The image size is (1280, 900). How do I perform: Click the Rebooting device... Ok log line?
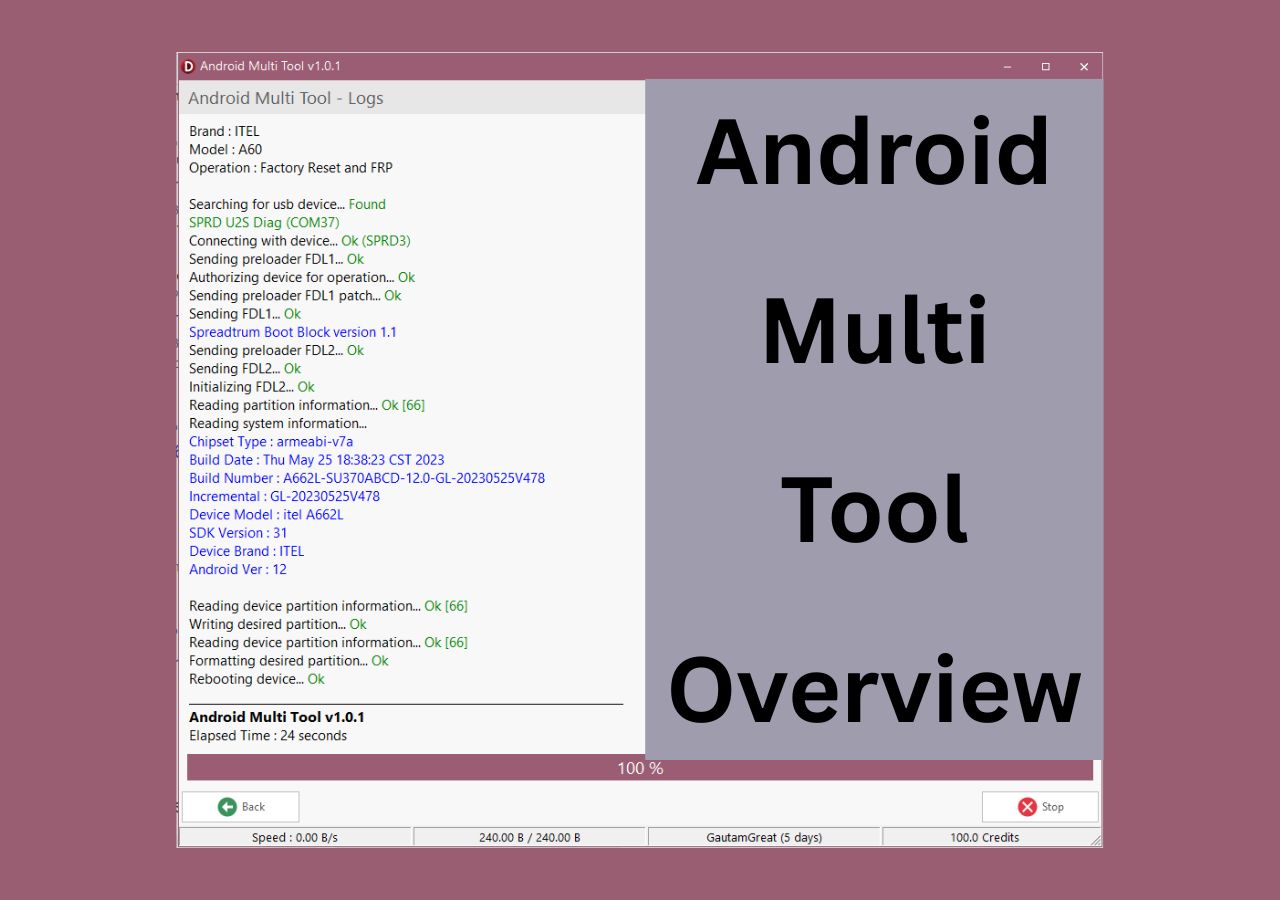point(257,679)
